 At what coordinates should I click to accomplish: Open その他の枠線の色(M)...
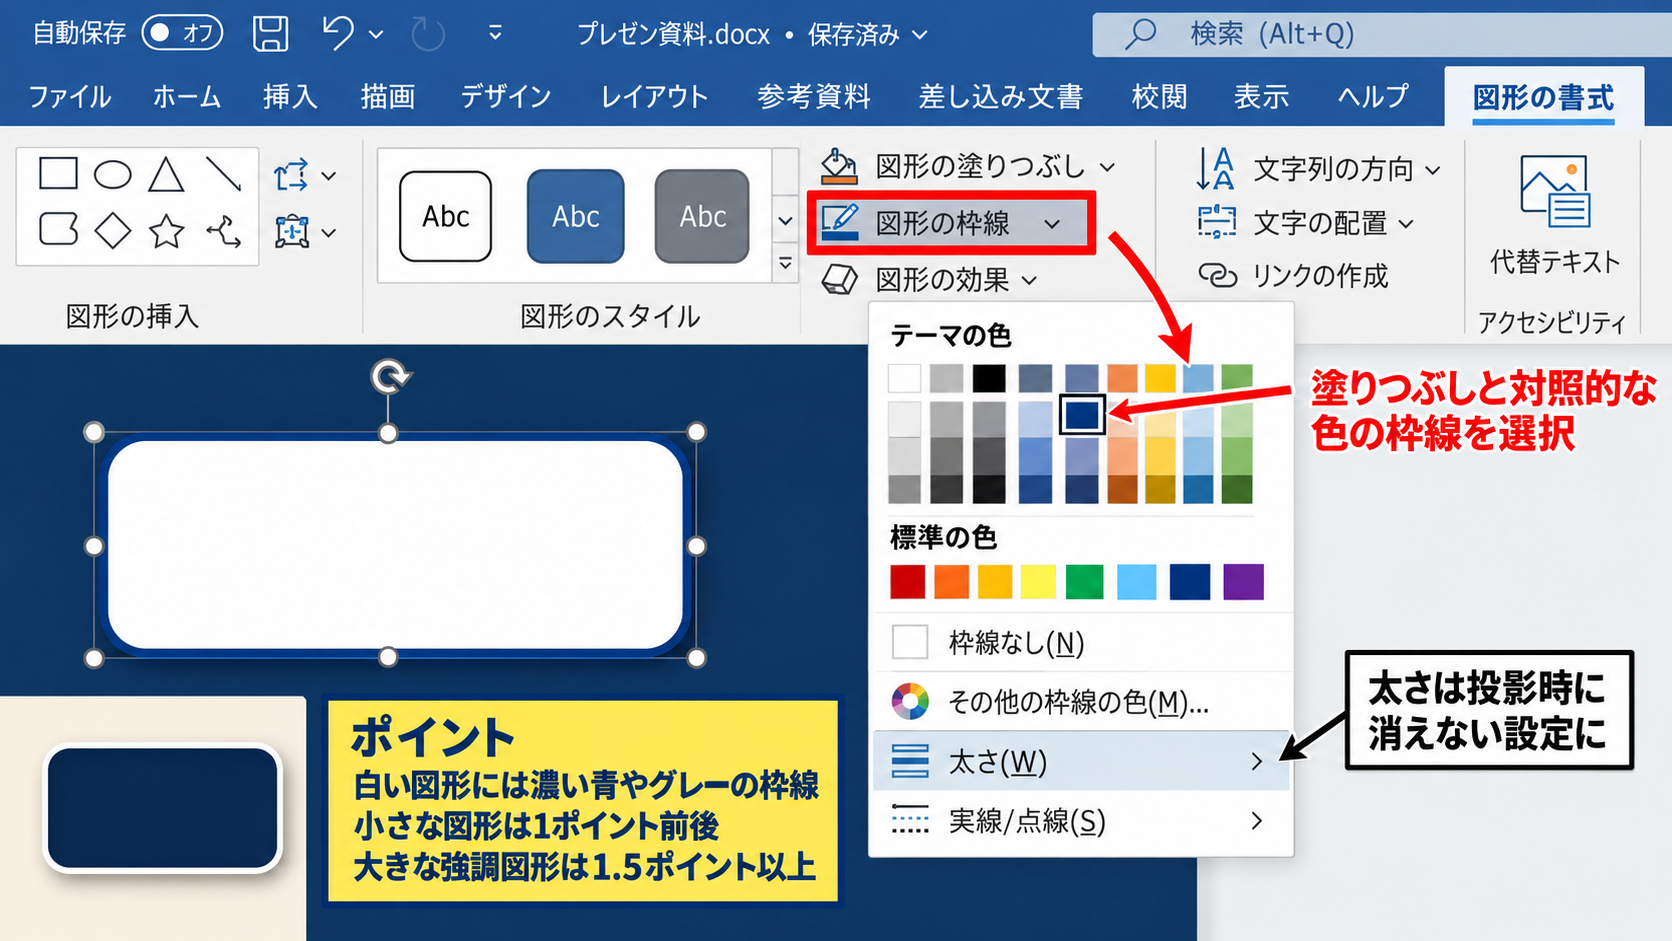[x=1081, y=702]
